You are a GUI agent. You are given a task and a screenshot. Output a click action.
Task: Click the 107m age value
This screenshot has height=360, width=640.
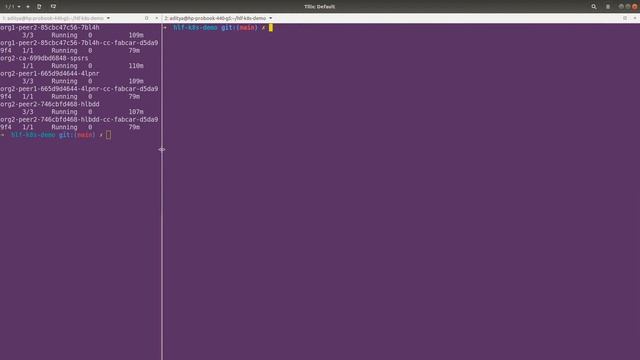click(136, 112)
